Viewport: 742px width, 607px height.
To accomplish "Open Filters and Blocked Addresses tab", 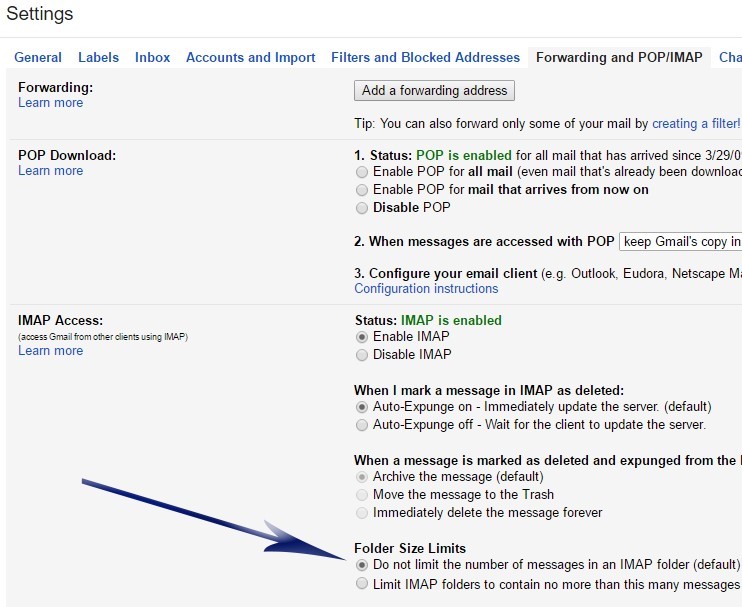I will point(425,58).
